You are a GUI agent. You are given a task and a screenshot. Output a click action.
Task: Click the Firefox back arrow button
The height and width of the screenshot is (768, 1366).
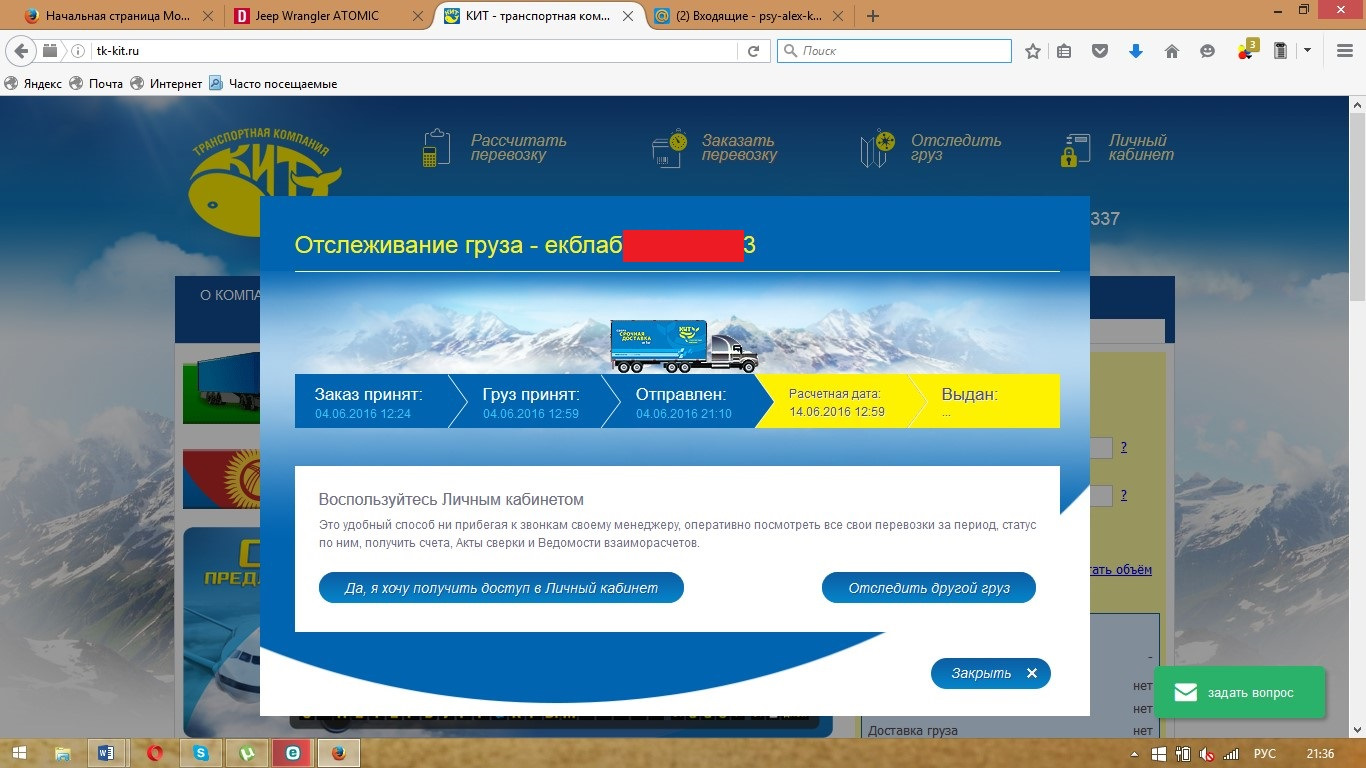(22, 51)
